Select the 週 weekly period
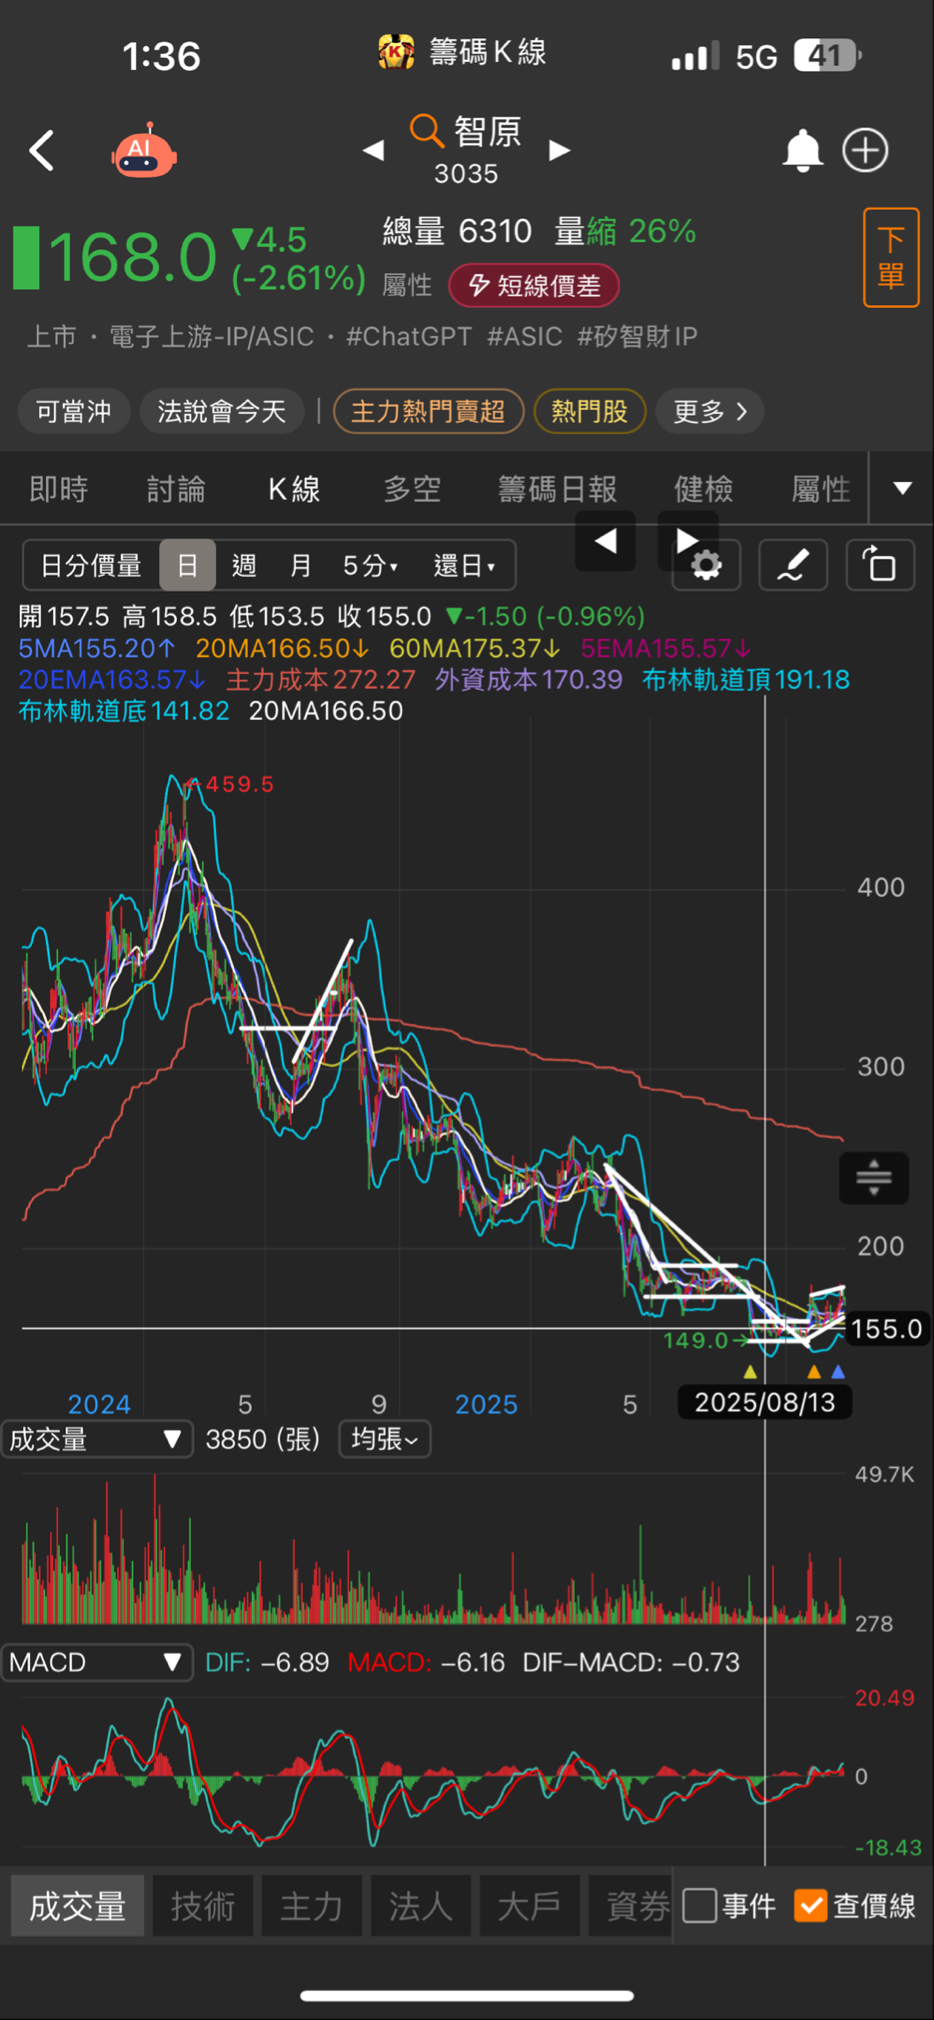 (244, 566)
